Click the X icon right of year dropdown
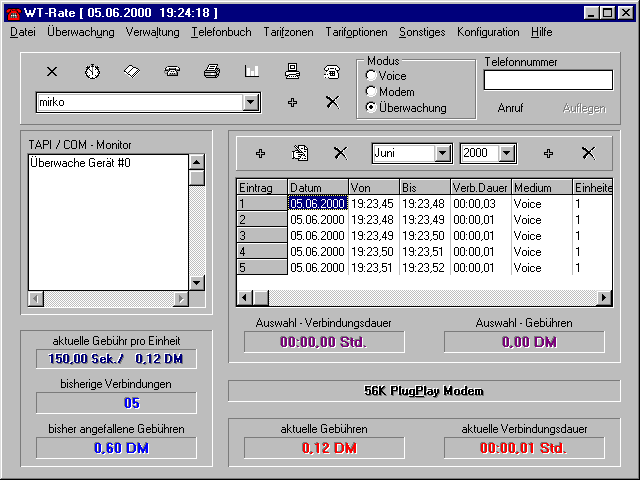640x480 pixels. 588,153
